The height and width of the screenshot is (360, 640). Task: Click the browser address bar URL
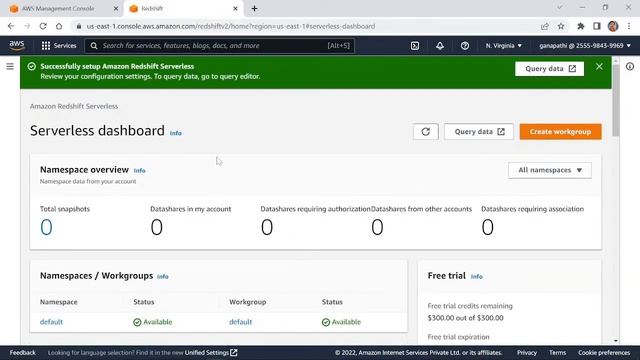pyautogui.click(x=231, y=26)
